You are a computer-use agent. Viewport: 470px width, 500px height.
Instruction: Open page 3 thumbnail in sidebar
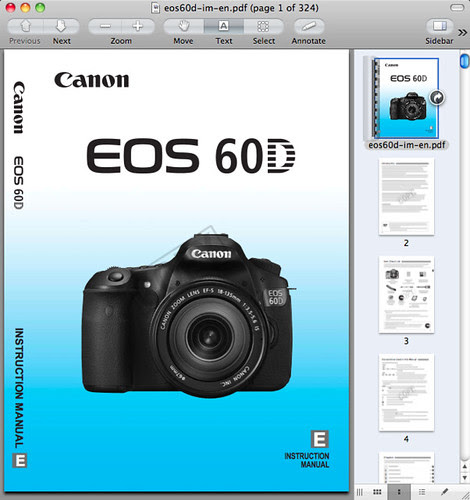click(x=406, y=295)
